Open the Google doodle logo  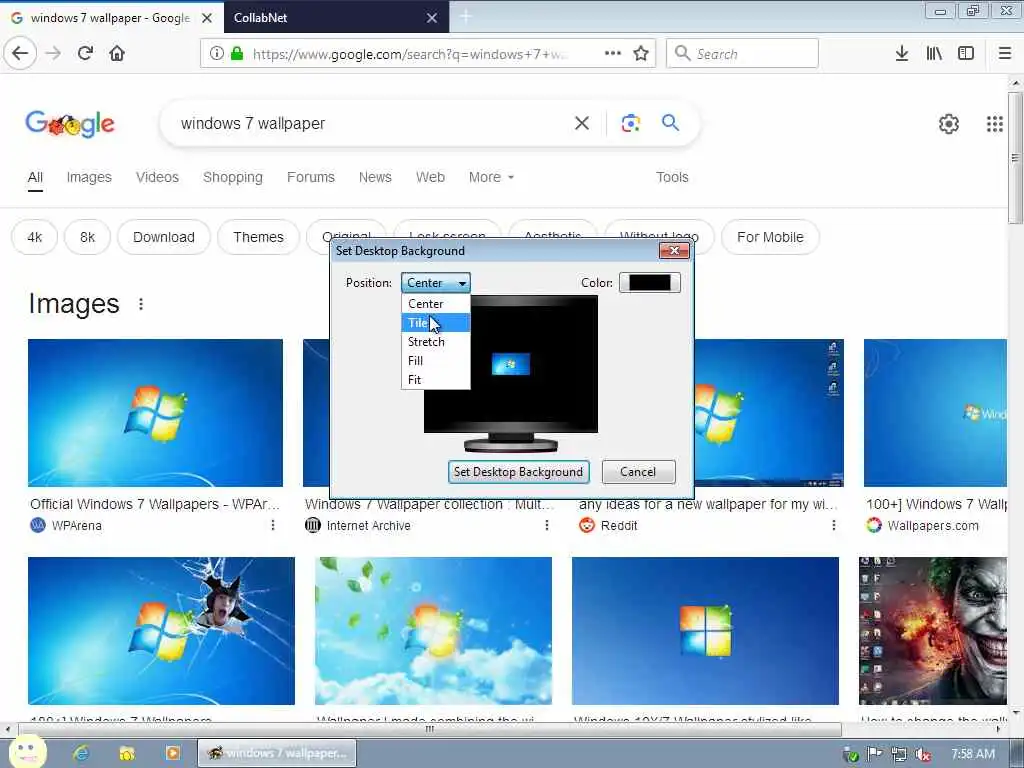click(x=70, y=123)
